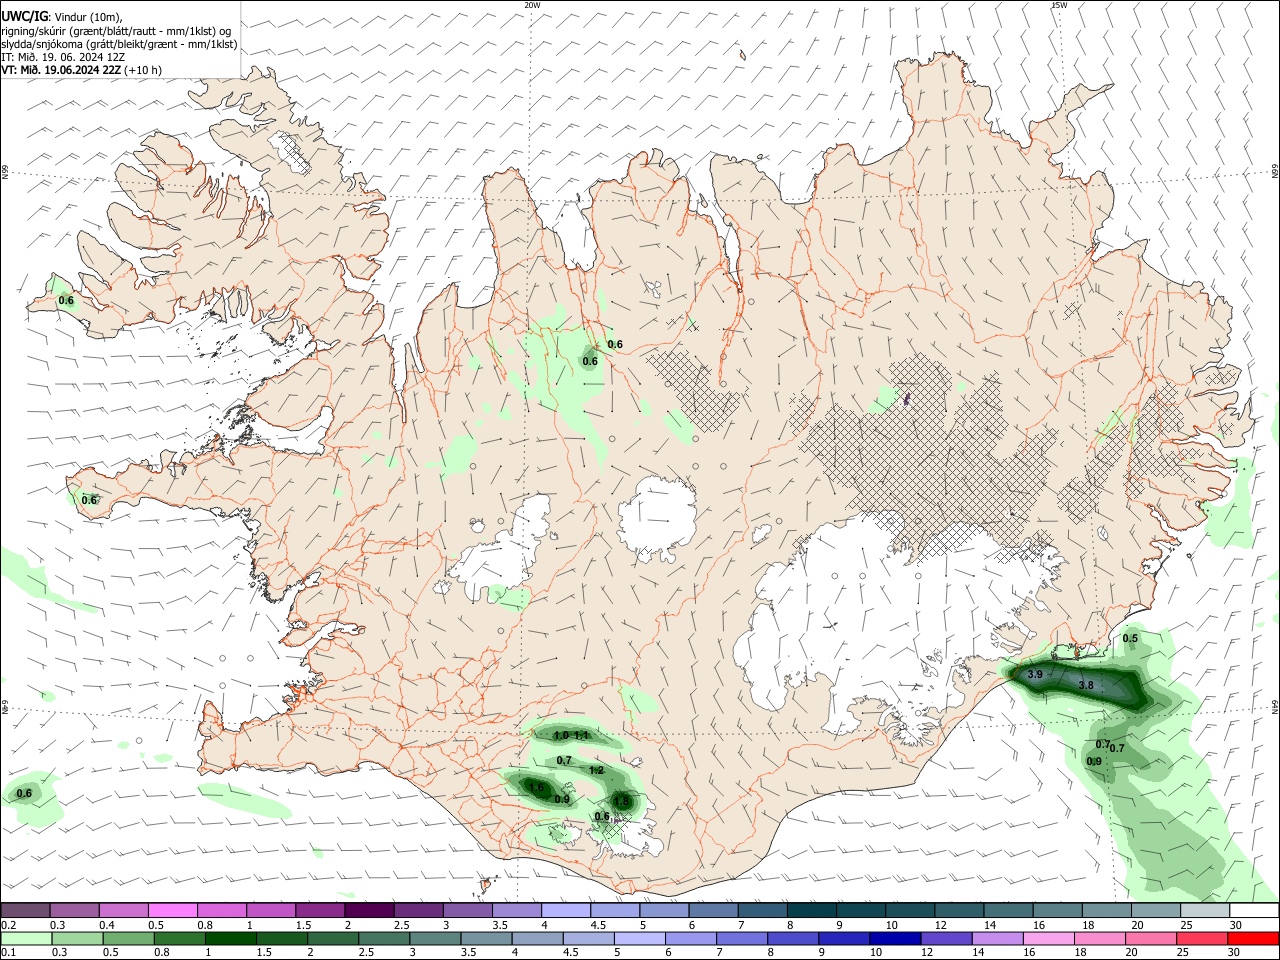Click the 'IT: Mið. 19. 06. 2024 12Z' line

point(63,57)
